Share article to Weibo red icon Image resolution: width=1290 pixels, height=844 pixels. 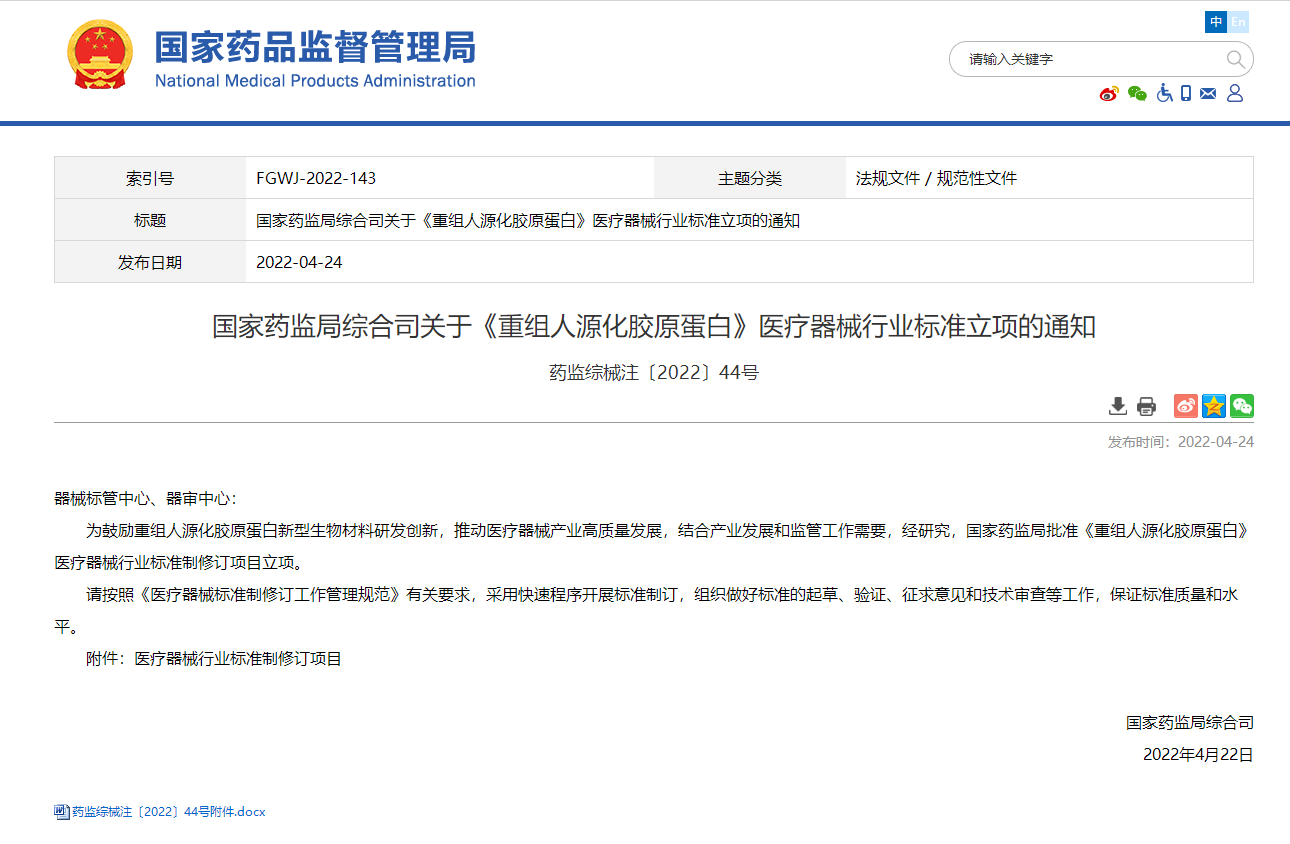[x=1186, y=406]
